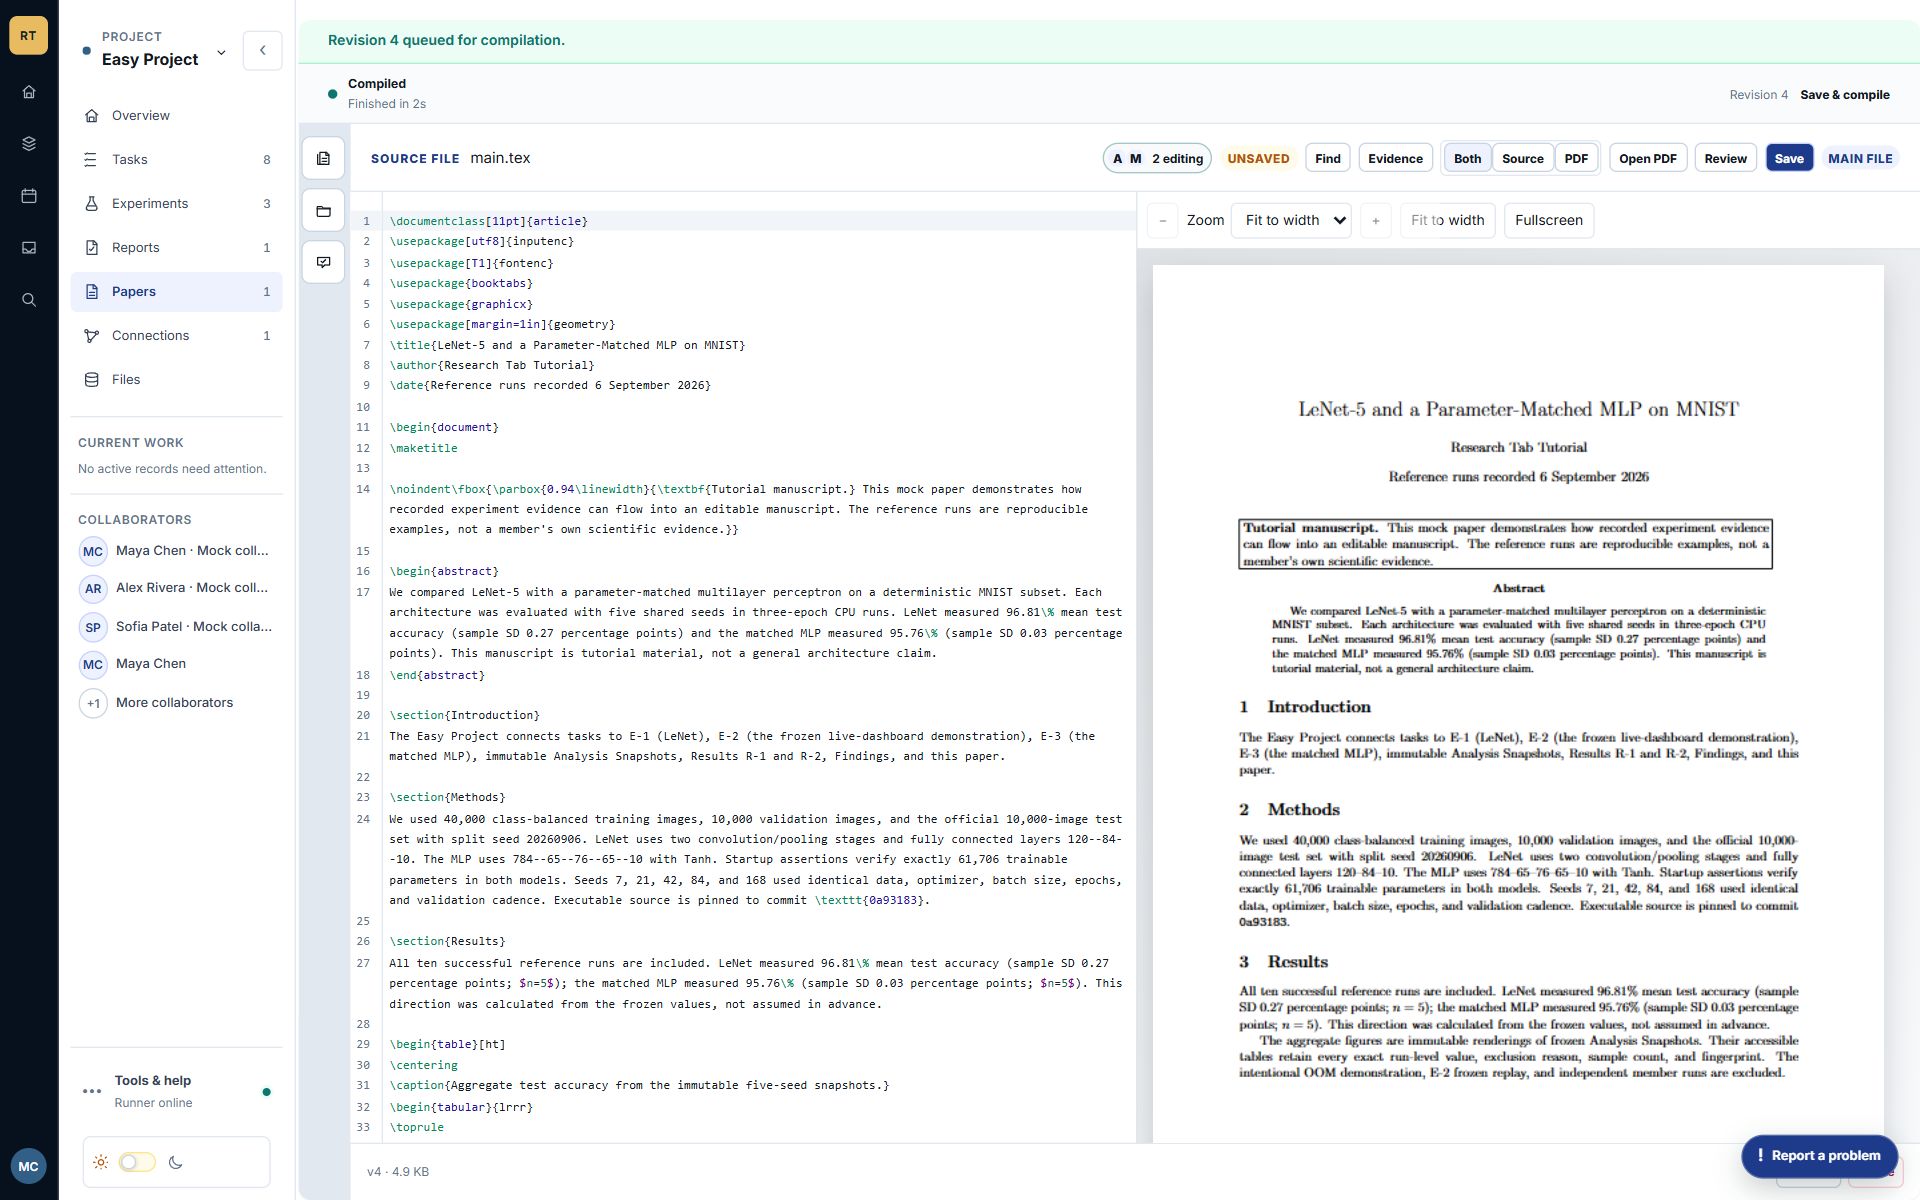Image resolution: width=1920 pixels, height=1200 pixels.
Task: Click Open PDF button
Action: point(1647,158)
